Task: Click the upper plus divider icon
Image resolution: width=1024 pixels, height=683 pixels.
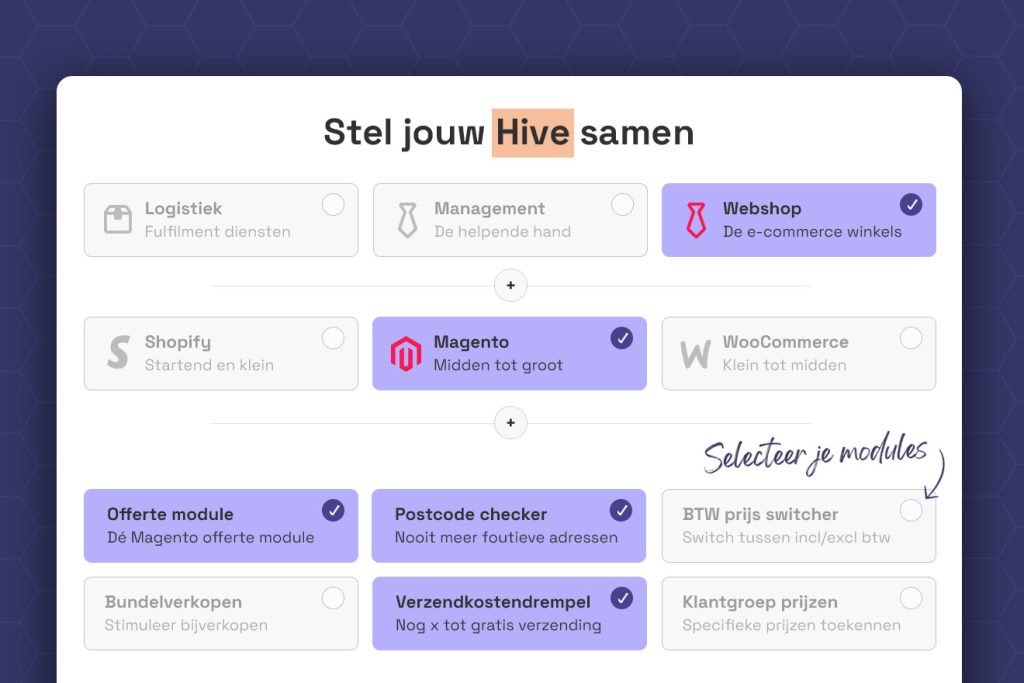Action: coord(510,286)
